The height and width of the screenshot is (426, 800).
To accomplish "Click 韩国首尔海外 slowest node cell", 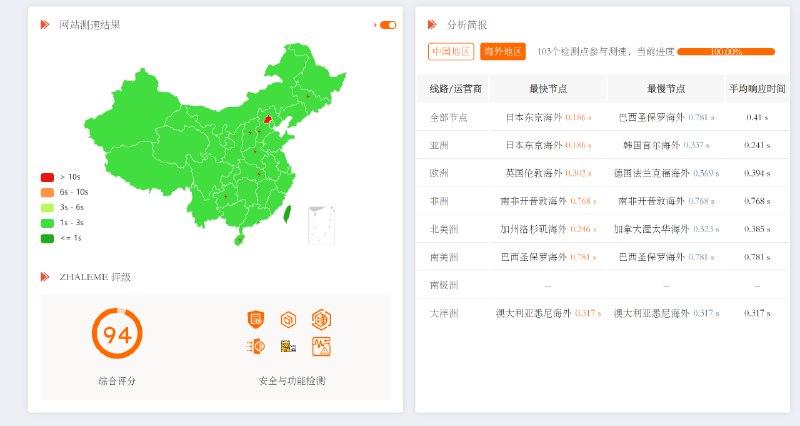I will tap(666, 145).
